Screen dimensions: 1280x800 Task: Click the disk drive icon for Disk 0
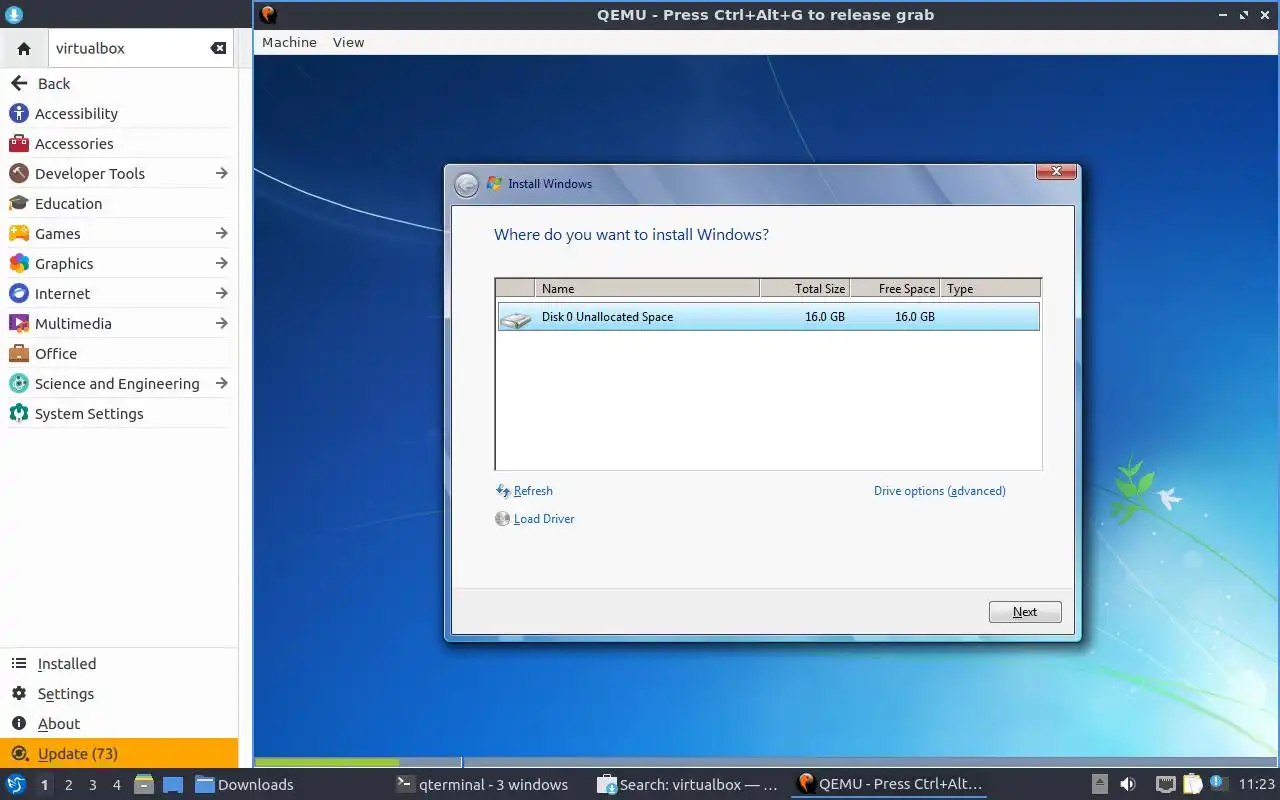pos(516,319)
